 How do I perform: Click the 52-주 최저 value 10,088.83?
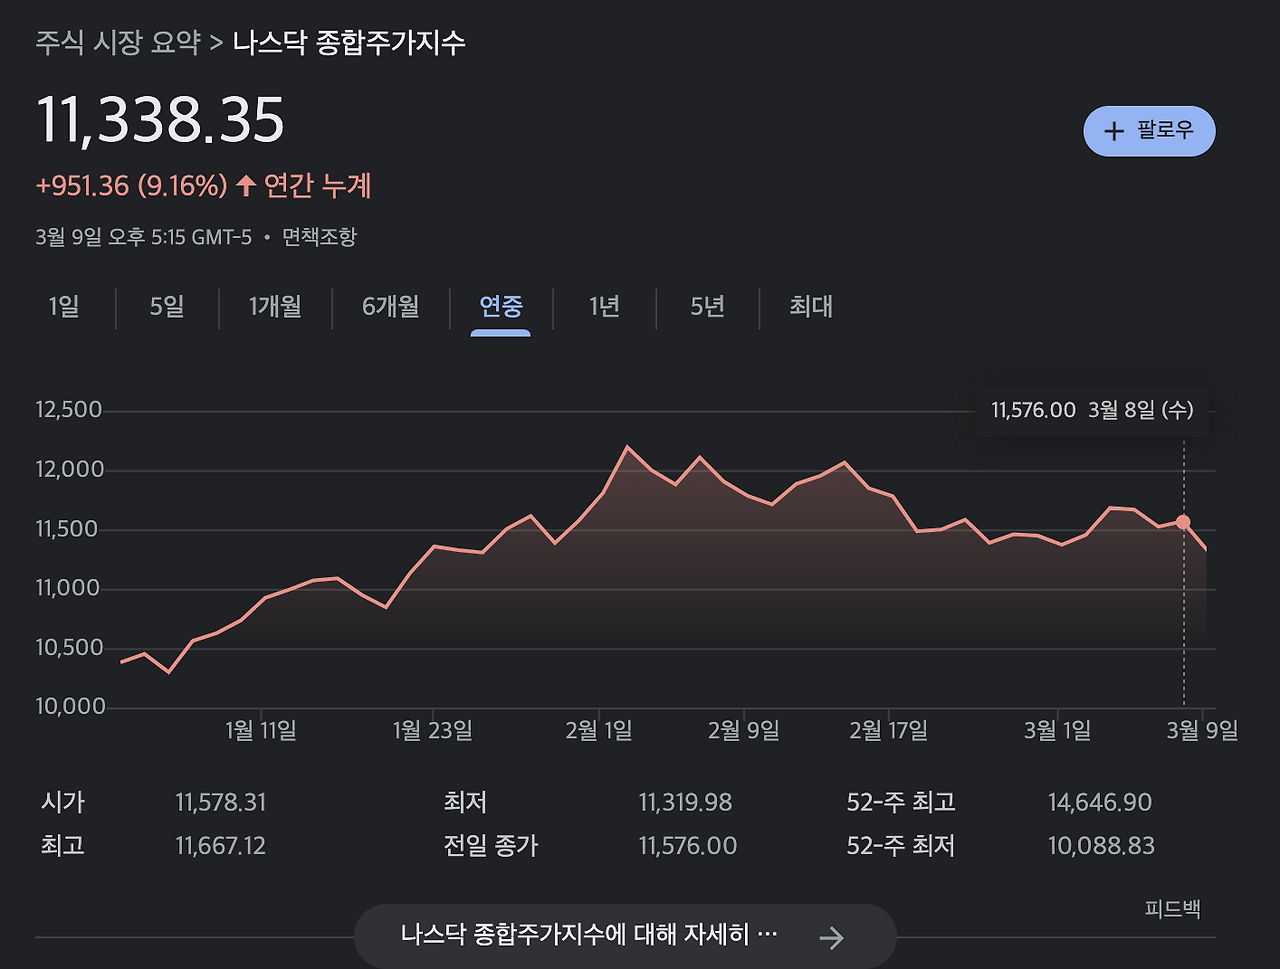[1101, 846]
